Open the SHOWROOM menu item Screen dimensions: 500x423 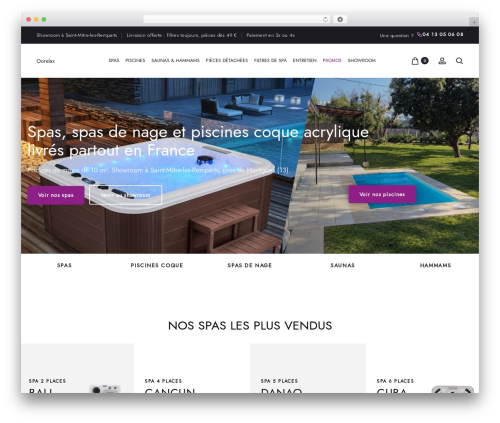click(x=362, y=60)
